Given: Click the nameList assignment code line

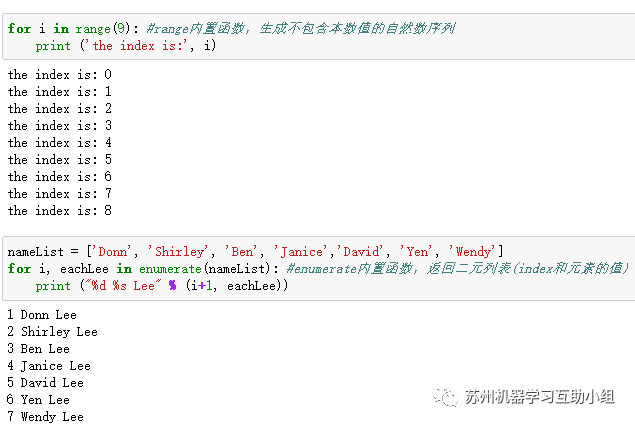Looking at the screenshot, I should tap(255, 252).
